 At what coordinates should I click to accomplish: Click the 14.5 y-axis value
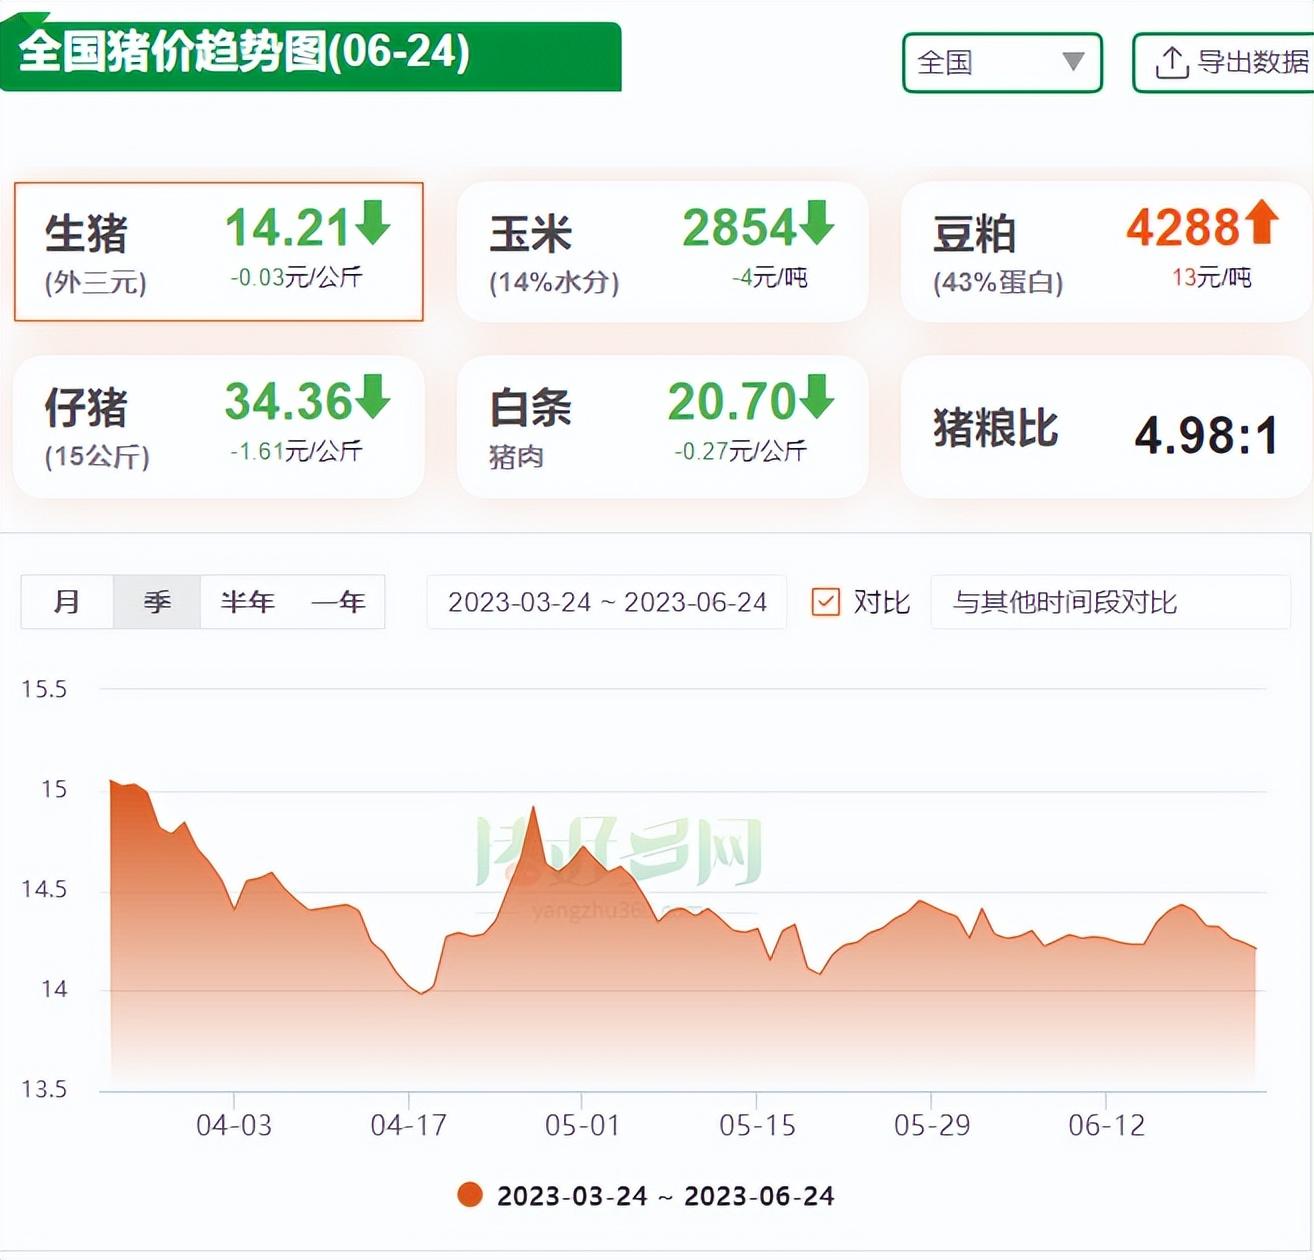coord(44,889)
